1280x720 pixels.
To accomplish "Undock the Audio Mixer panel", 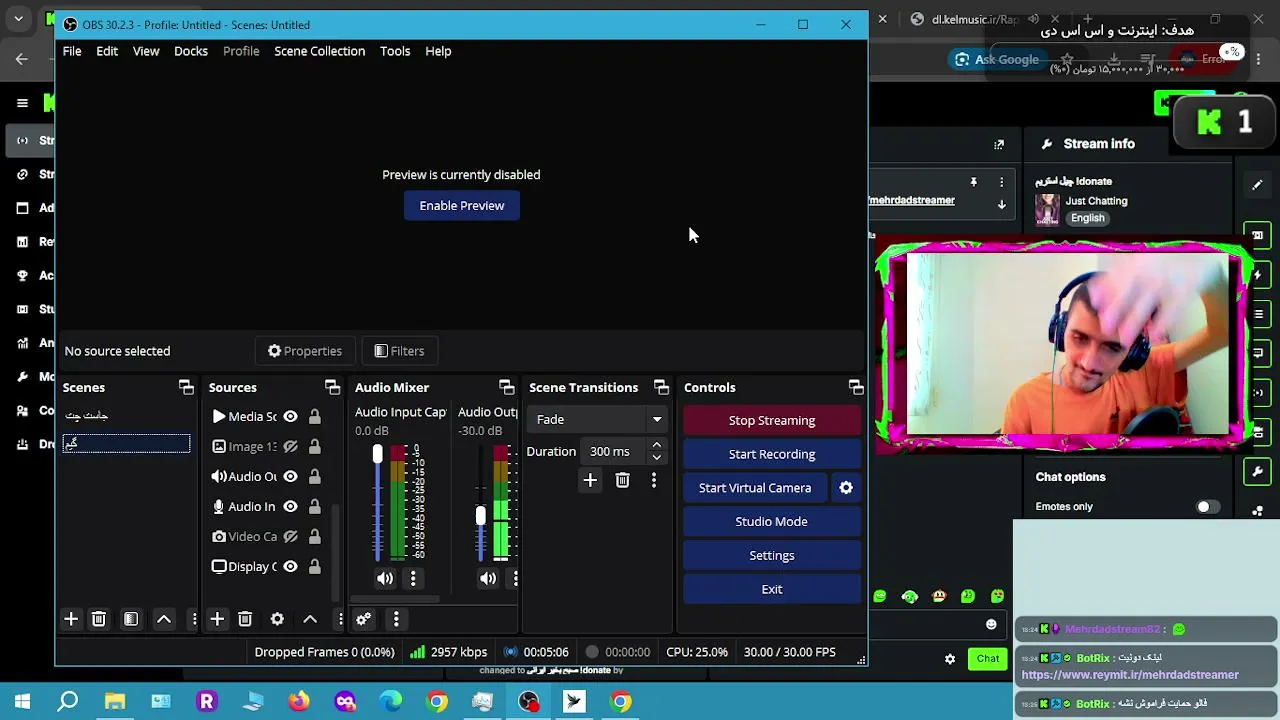I will coord(507,387).
